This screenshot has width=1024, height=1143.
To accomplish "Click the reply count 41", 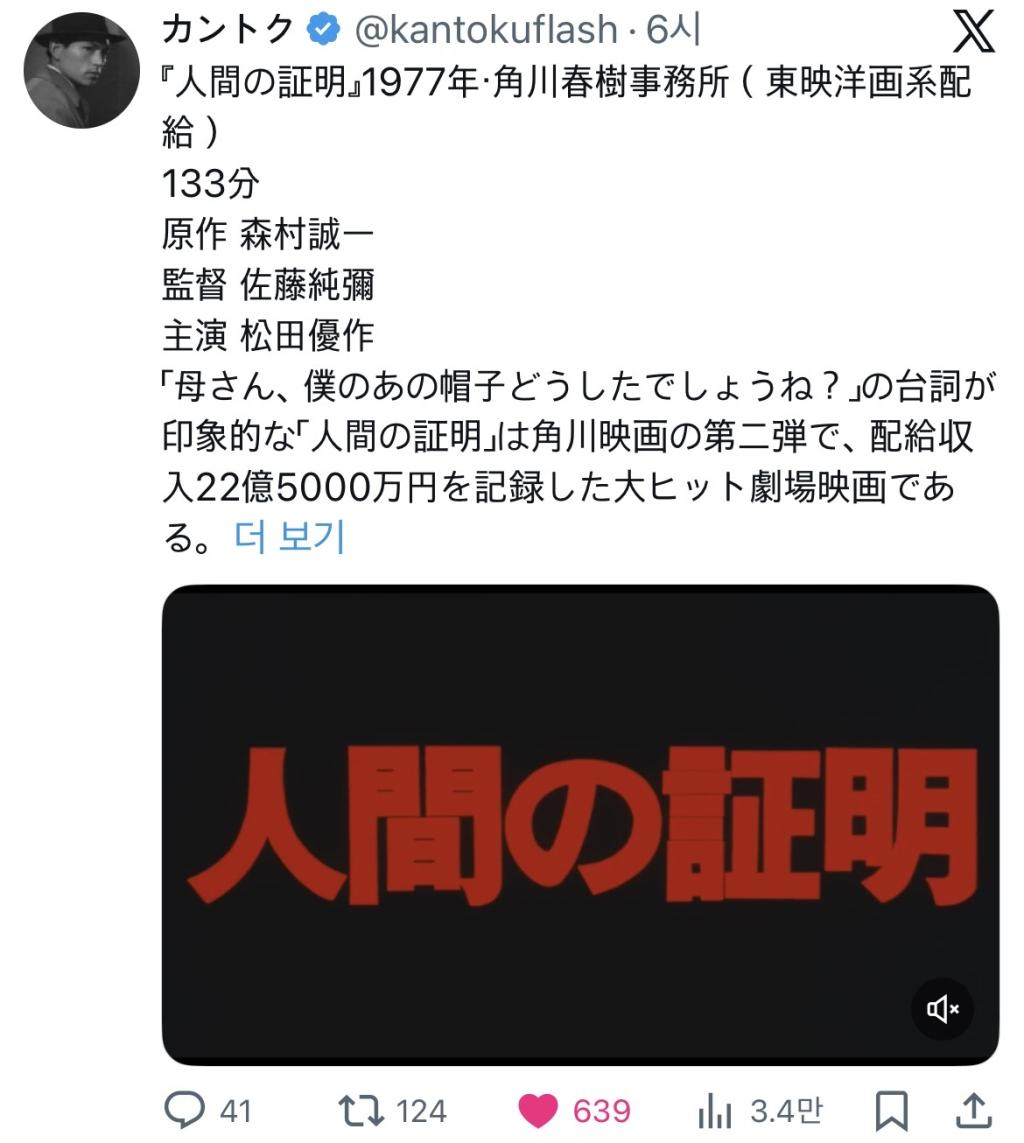I will pos(235,1112).
